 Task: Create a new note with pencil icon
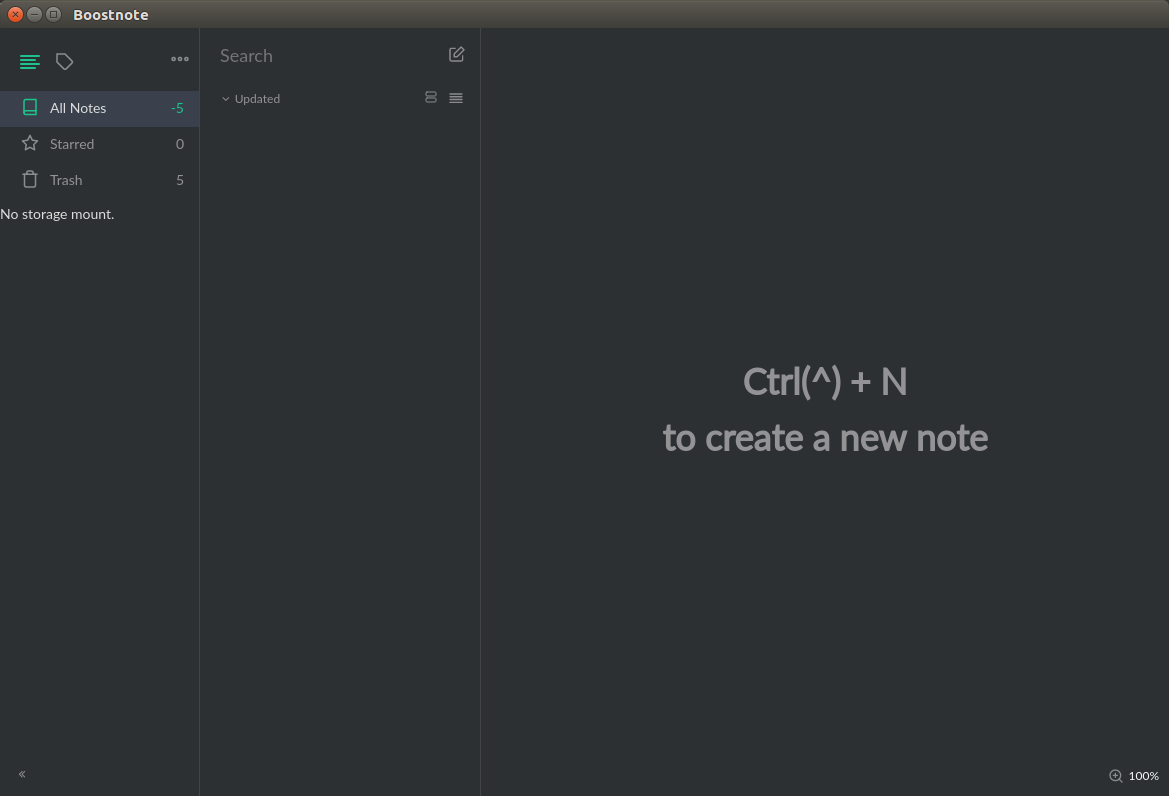(x=456, y=54)
